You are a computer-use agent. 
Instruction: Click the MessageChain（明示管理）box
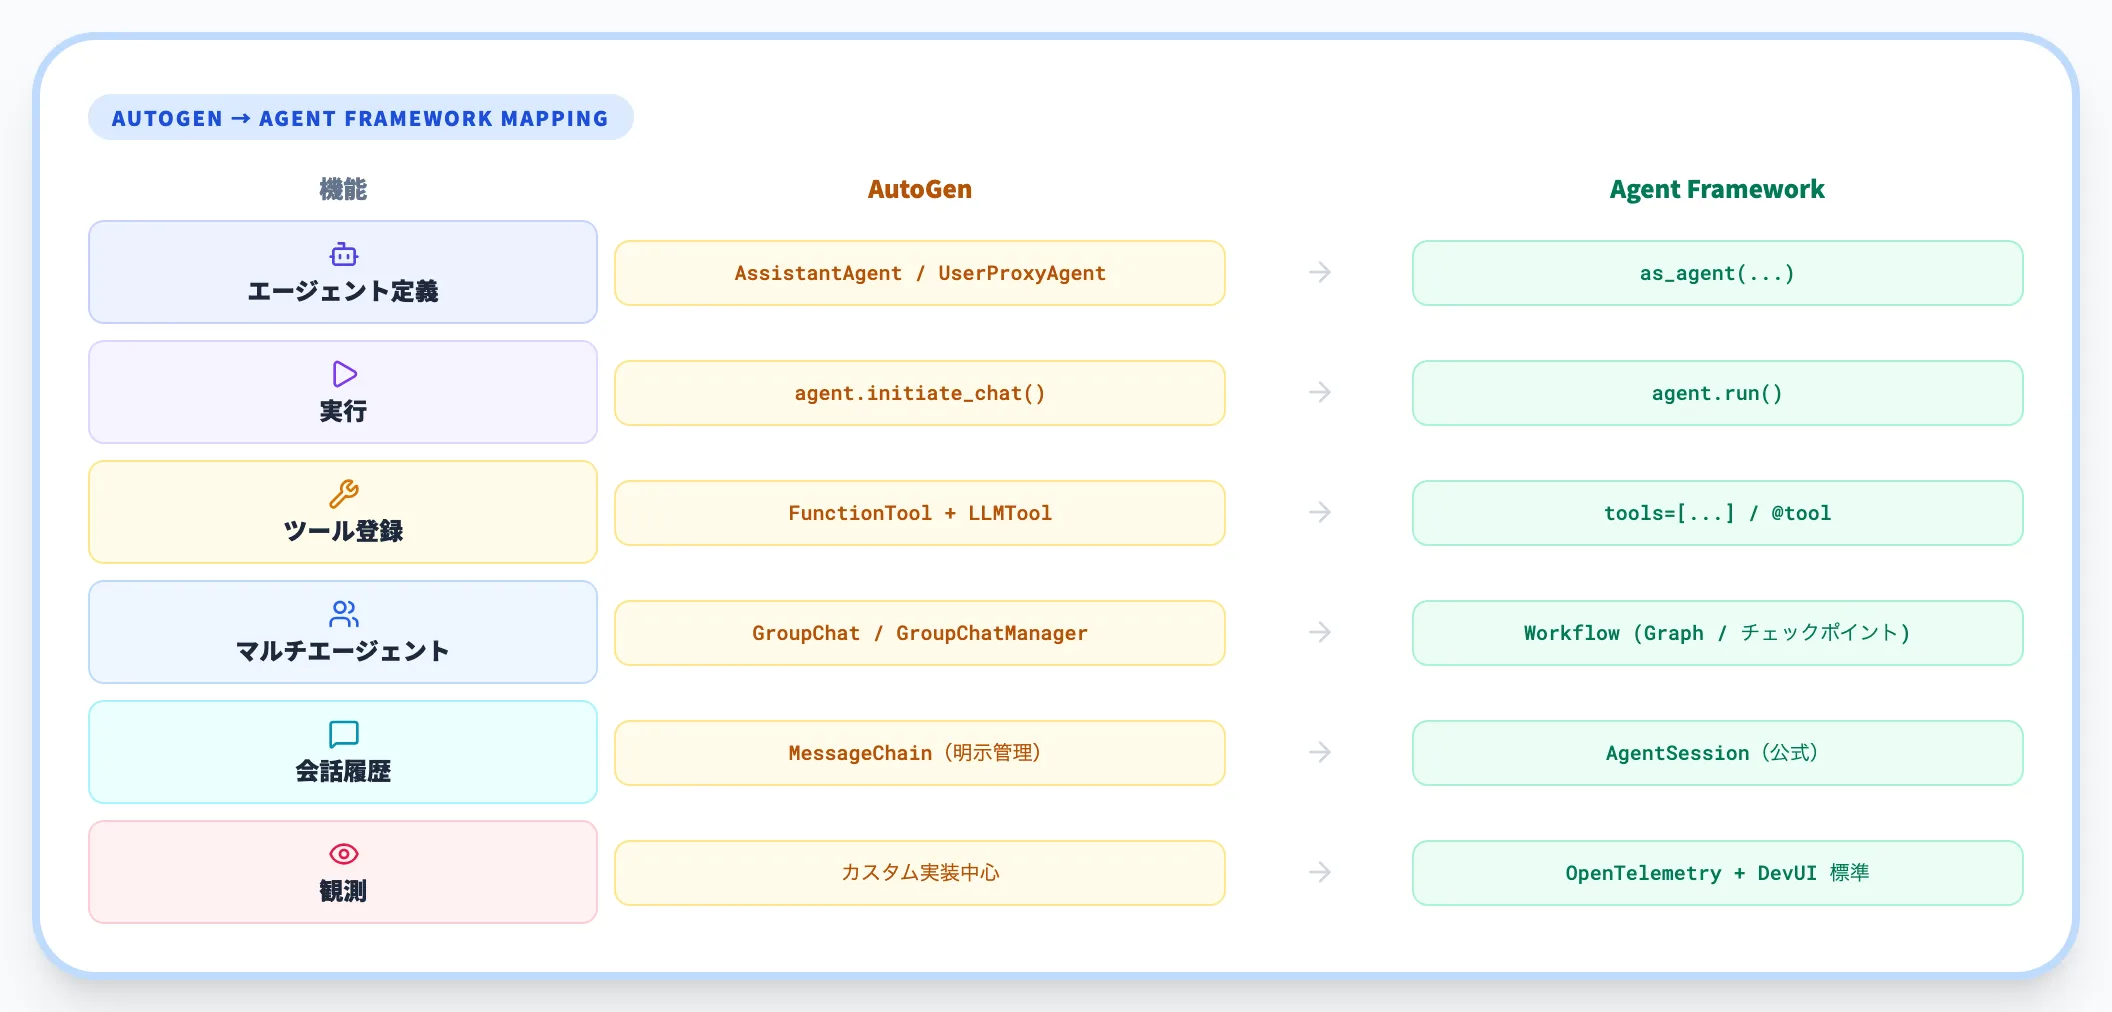920,753
